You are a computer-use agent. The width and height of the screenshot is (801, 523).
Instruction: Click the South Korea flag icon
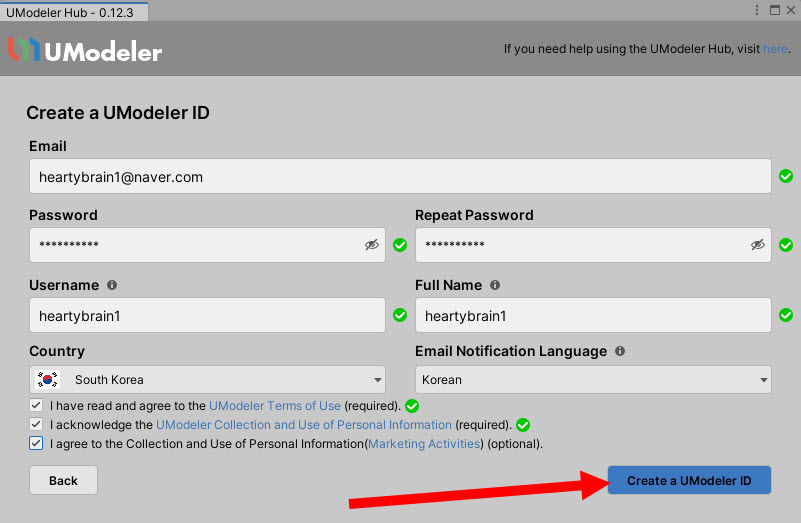coord(48,379)
